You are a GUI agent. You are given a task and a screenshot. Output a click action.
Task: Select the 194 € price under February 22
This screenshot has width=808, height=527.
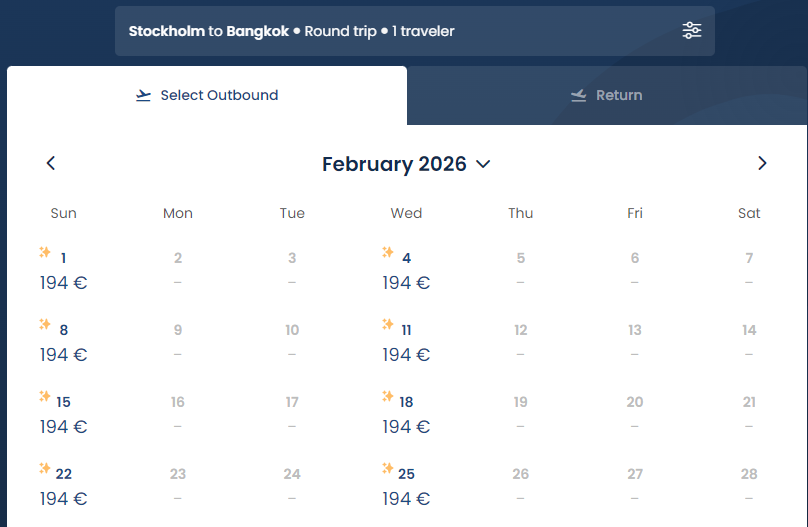63,499
